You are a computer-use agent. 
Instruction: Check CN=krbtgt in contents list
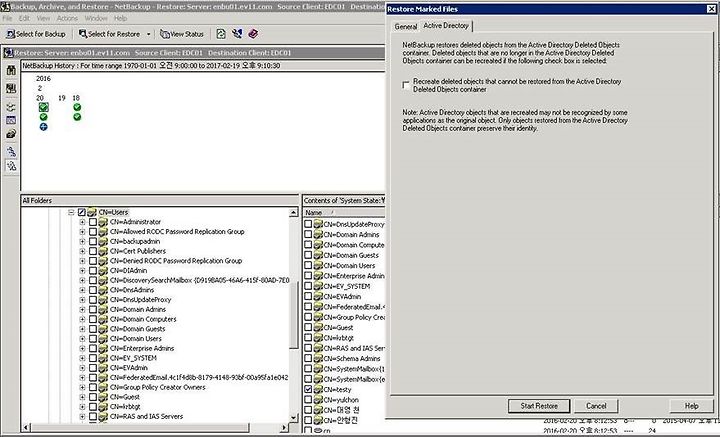(x=308, y=338)
